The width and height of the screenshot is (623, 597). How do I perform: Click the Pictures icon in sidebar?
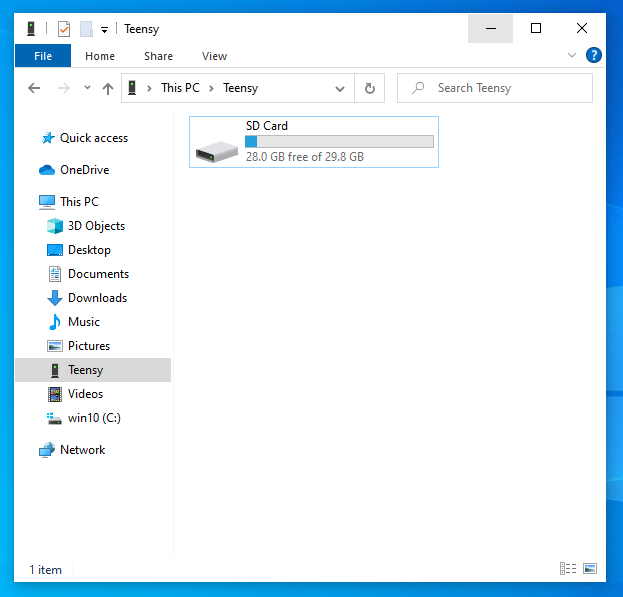pos(55,346)
